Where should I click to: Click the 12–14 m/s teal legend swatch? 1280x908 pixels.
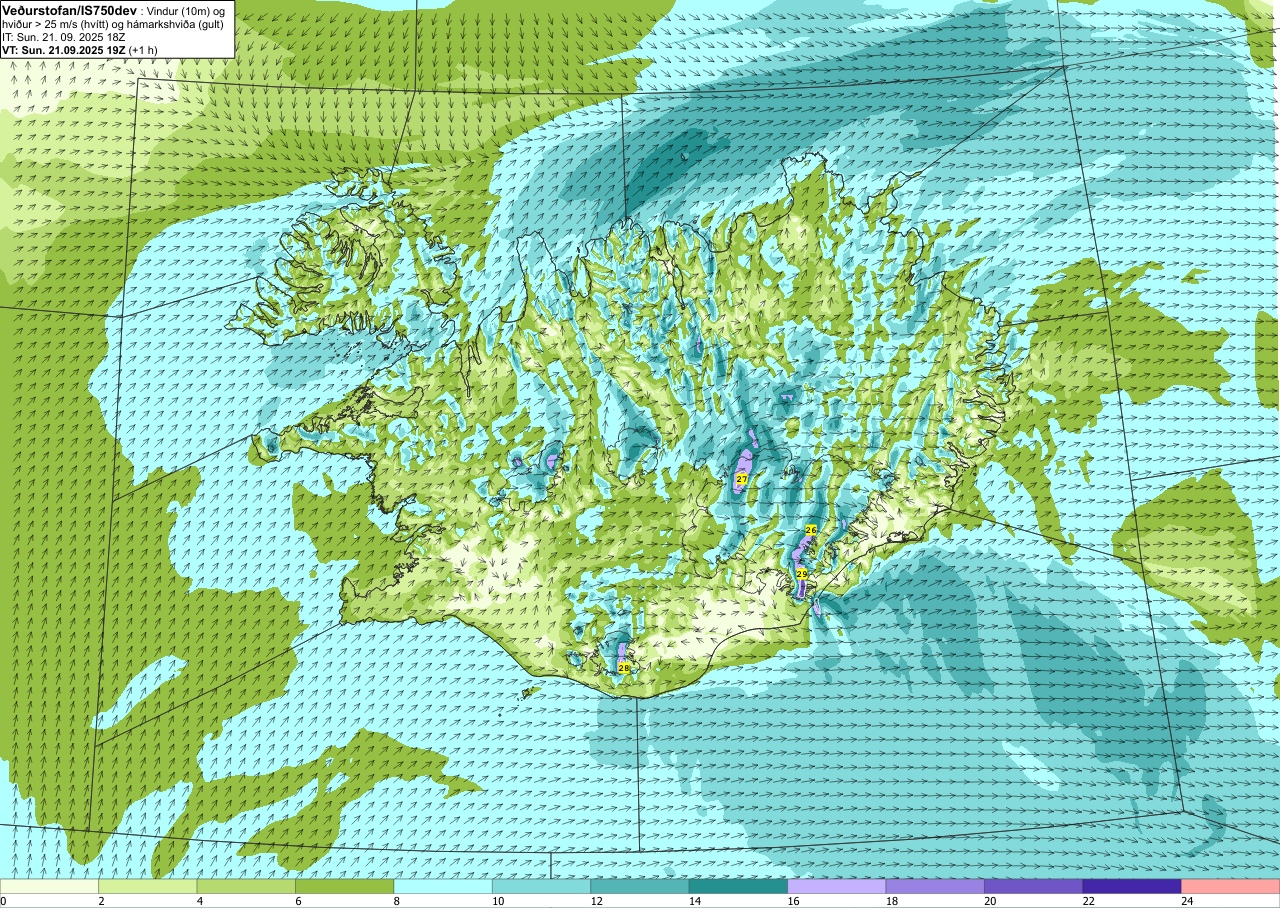640,886
